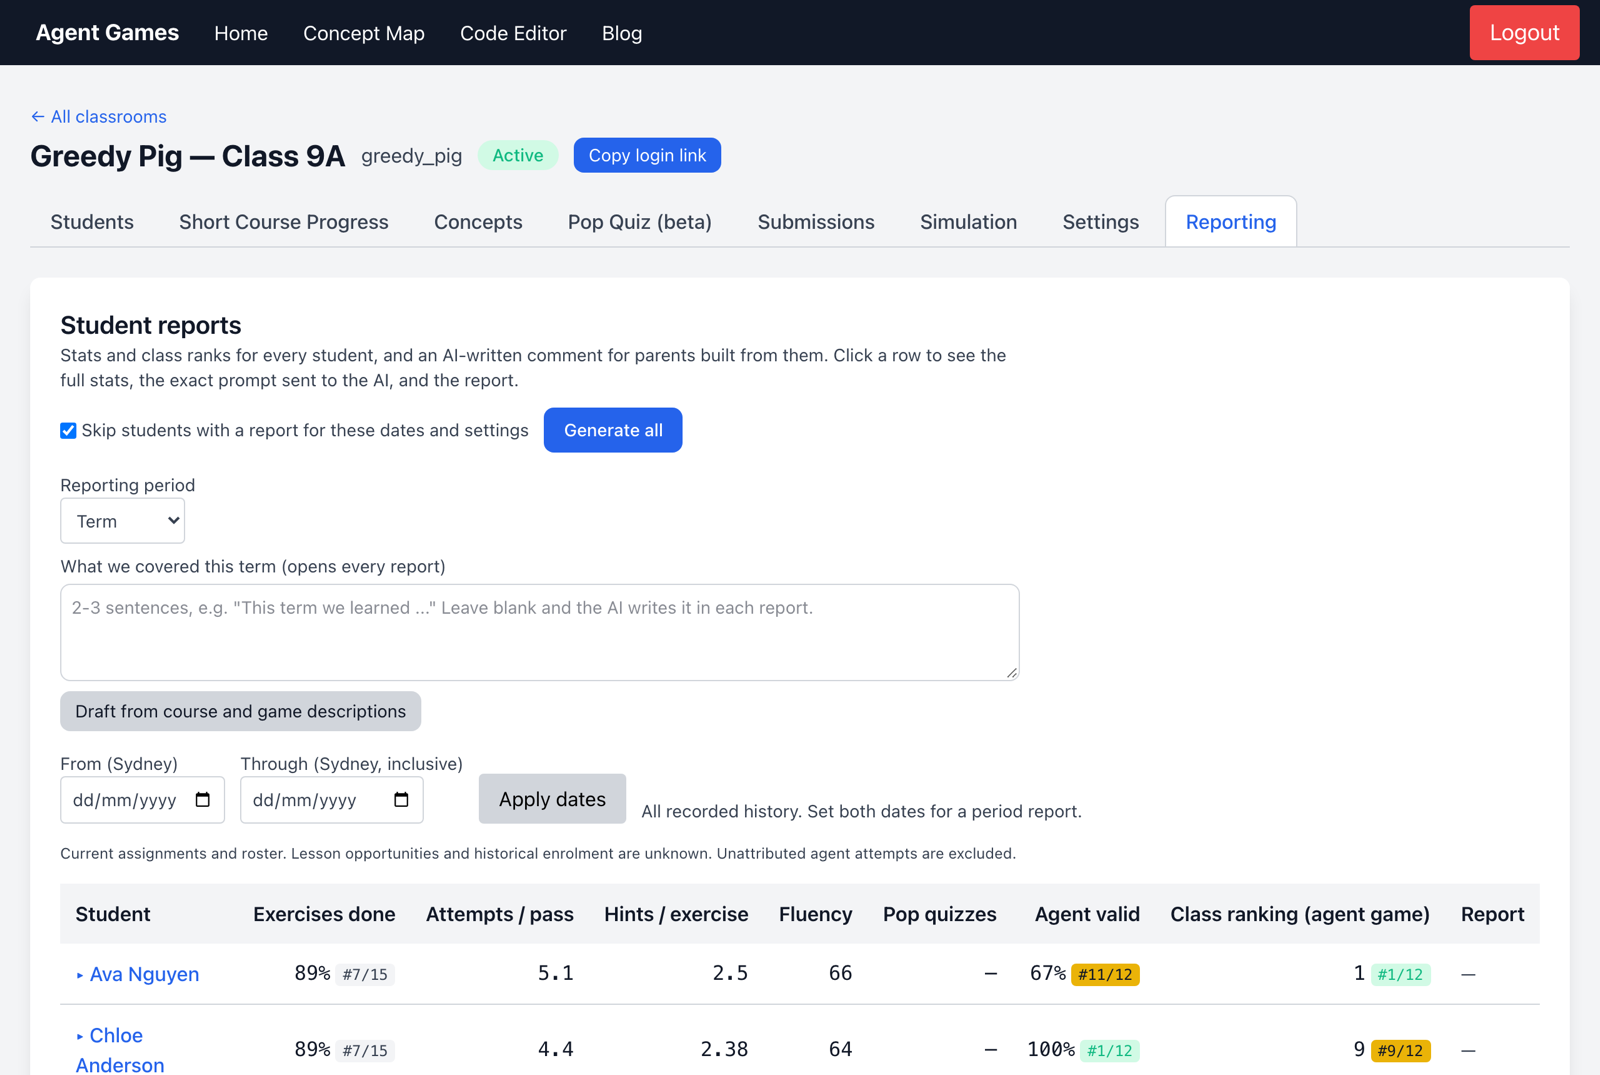
Task: Click the Attempts / pass column header
Action: [x=500, y=914]
